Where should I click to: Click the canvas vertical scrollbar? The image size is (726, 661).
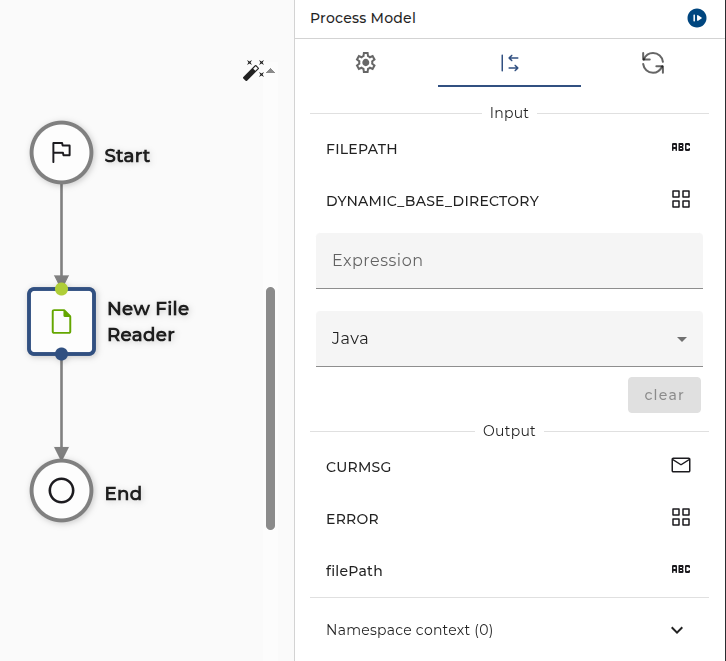click(x=270, y=408)
